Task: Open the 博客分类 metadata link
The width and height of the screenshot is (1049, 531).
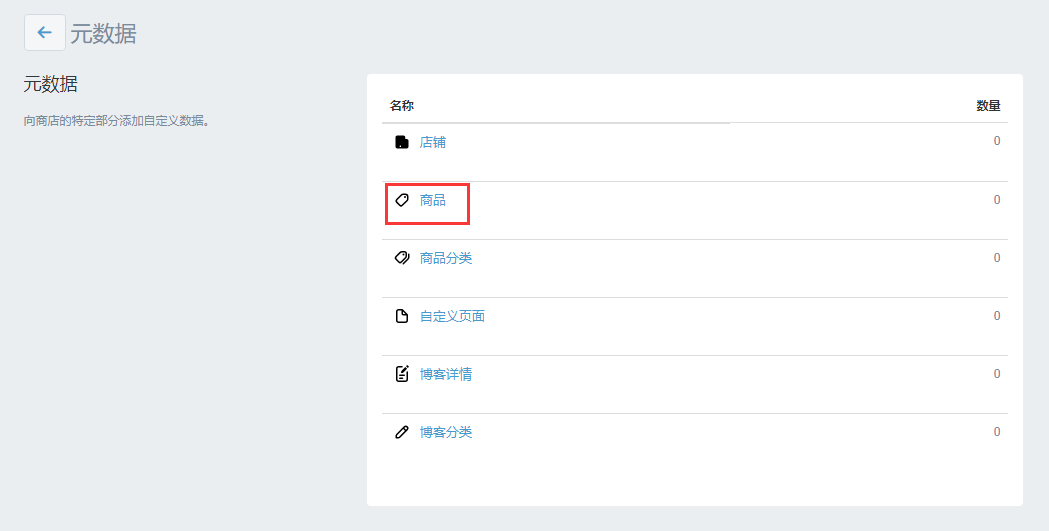Action: tap(446, 432)
